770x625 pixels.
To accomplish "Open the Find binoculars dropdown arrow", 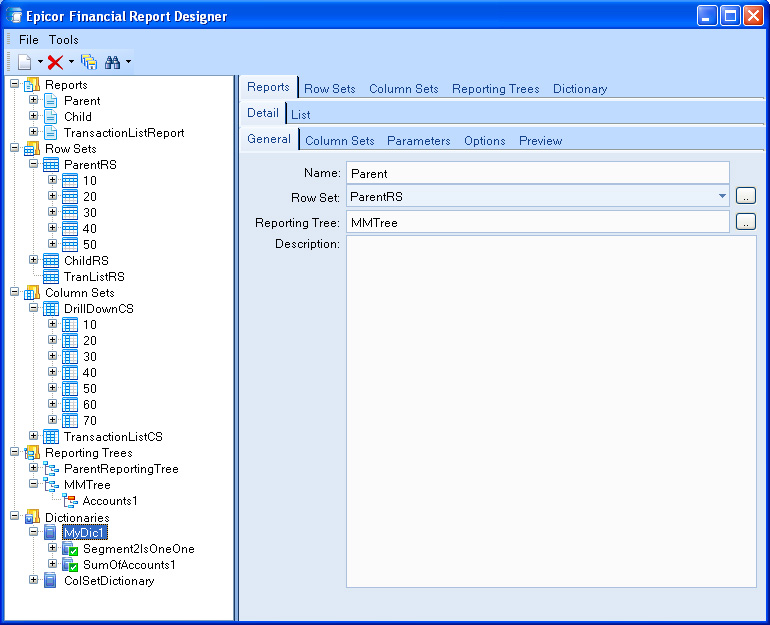I will point(128,62).
